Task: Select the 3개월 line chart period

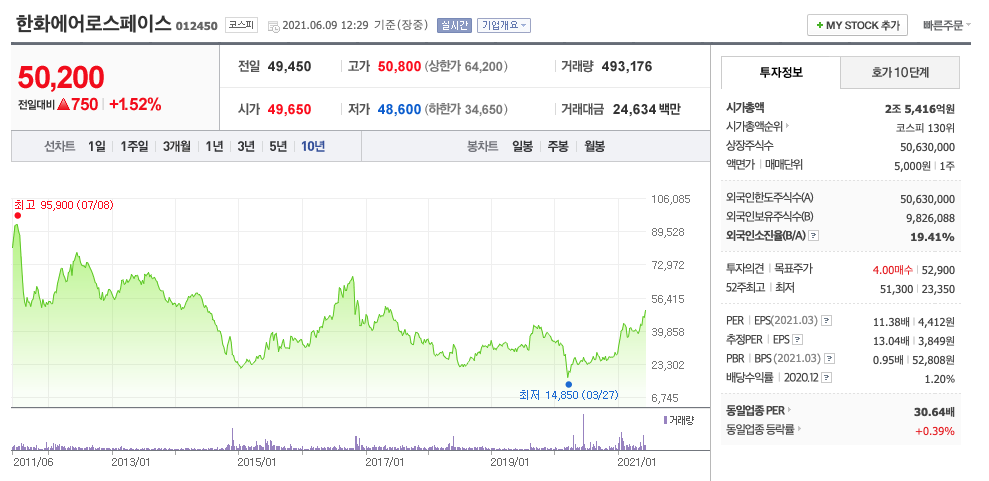Action: point(177,146)
